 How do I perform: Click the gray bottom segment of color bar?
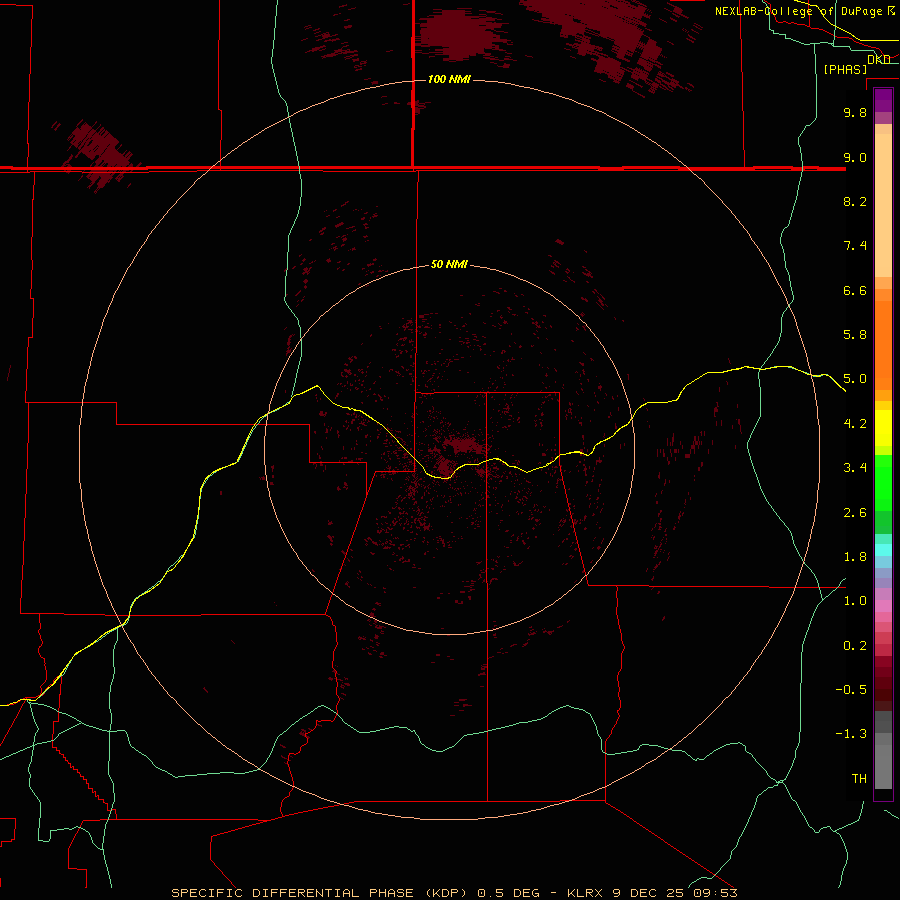coord(883,767)
